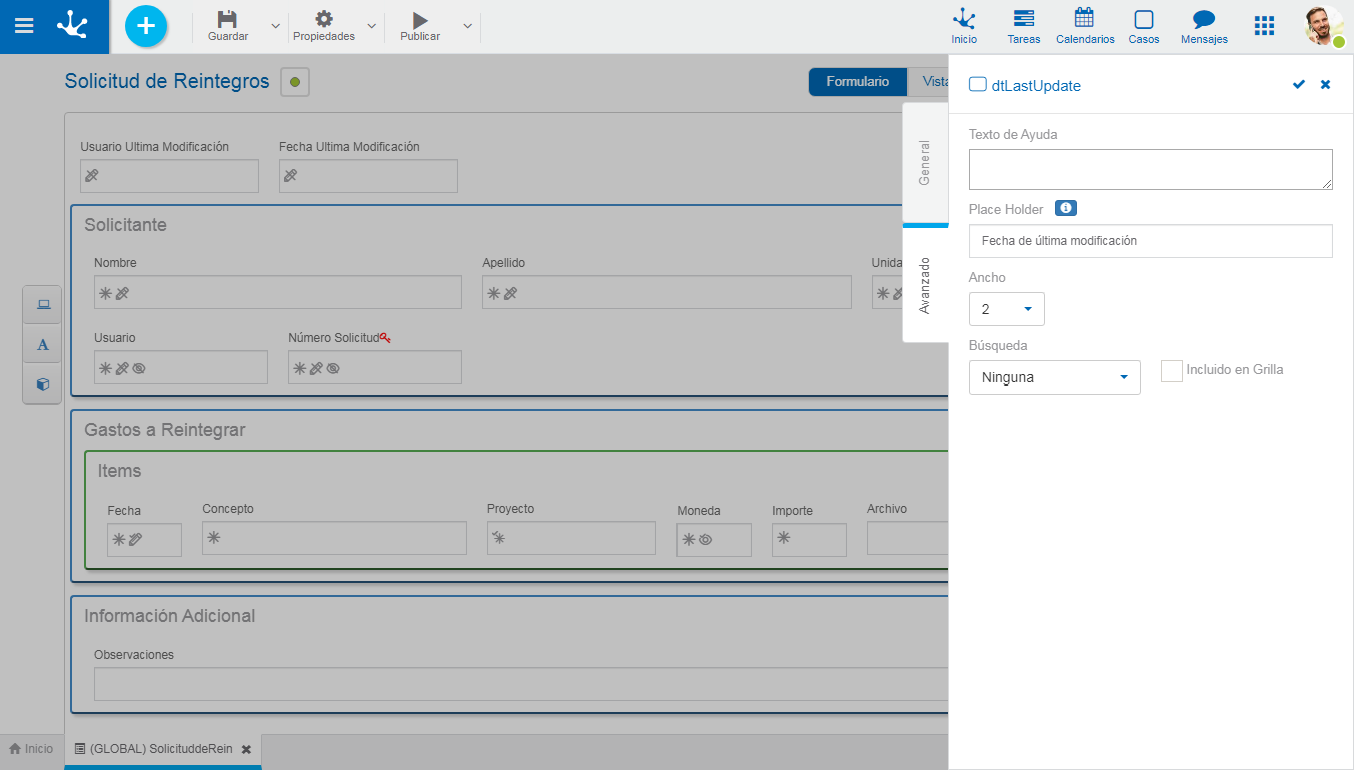The height and width of the screenshot is (770, 1354).
Task: Open the Búsqueda dropdown showing Ninguna
Action: (1054, 377)
